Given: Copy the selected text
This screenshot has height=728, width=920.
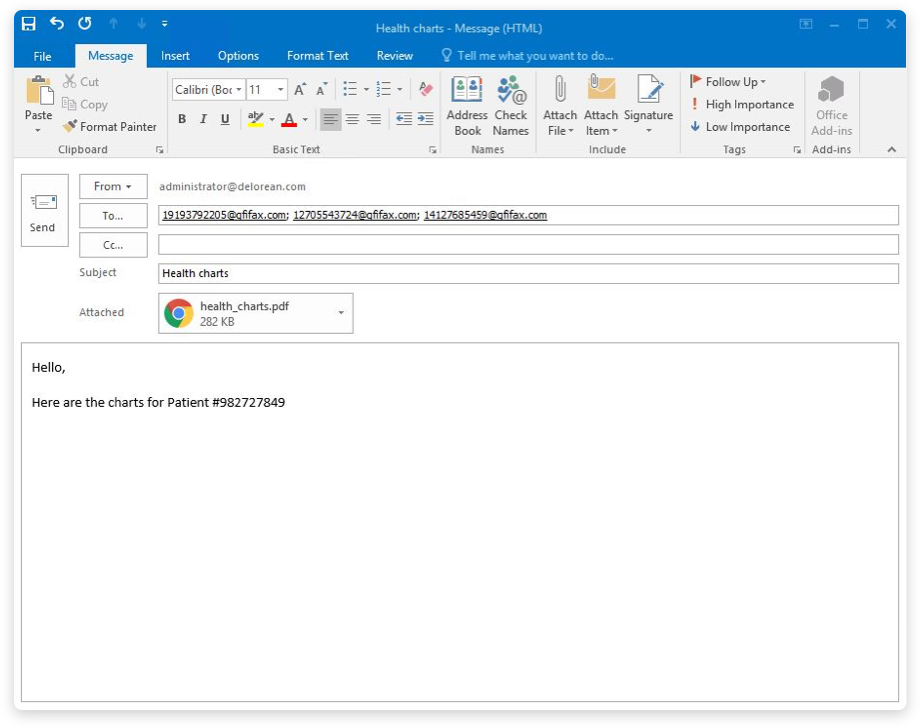Looking at the screenshot, I should click(x=86, y=104).
